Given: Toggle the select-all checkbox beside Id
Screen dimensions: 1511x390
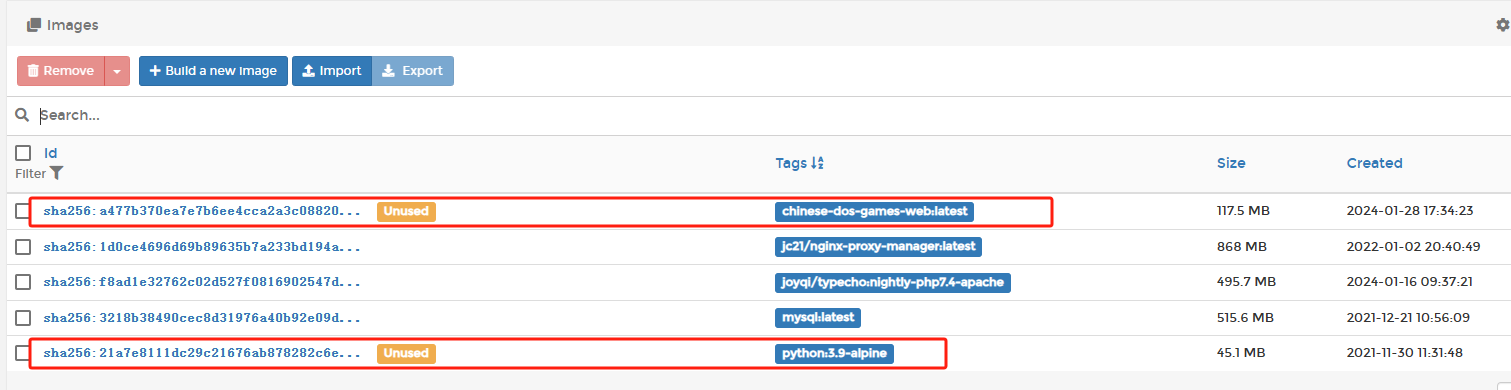Looking at the screenshot, I should (x=23, y=153).
